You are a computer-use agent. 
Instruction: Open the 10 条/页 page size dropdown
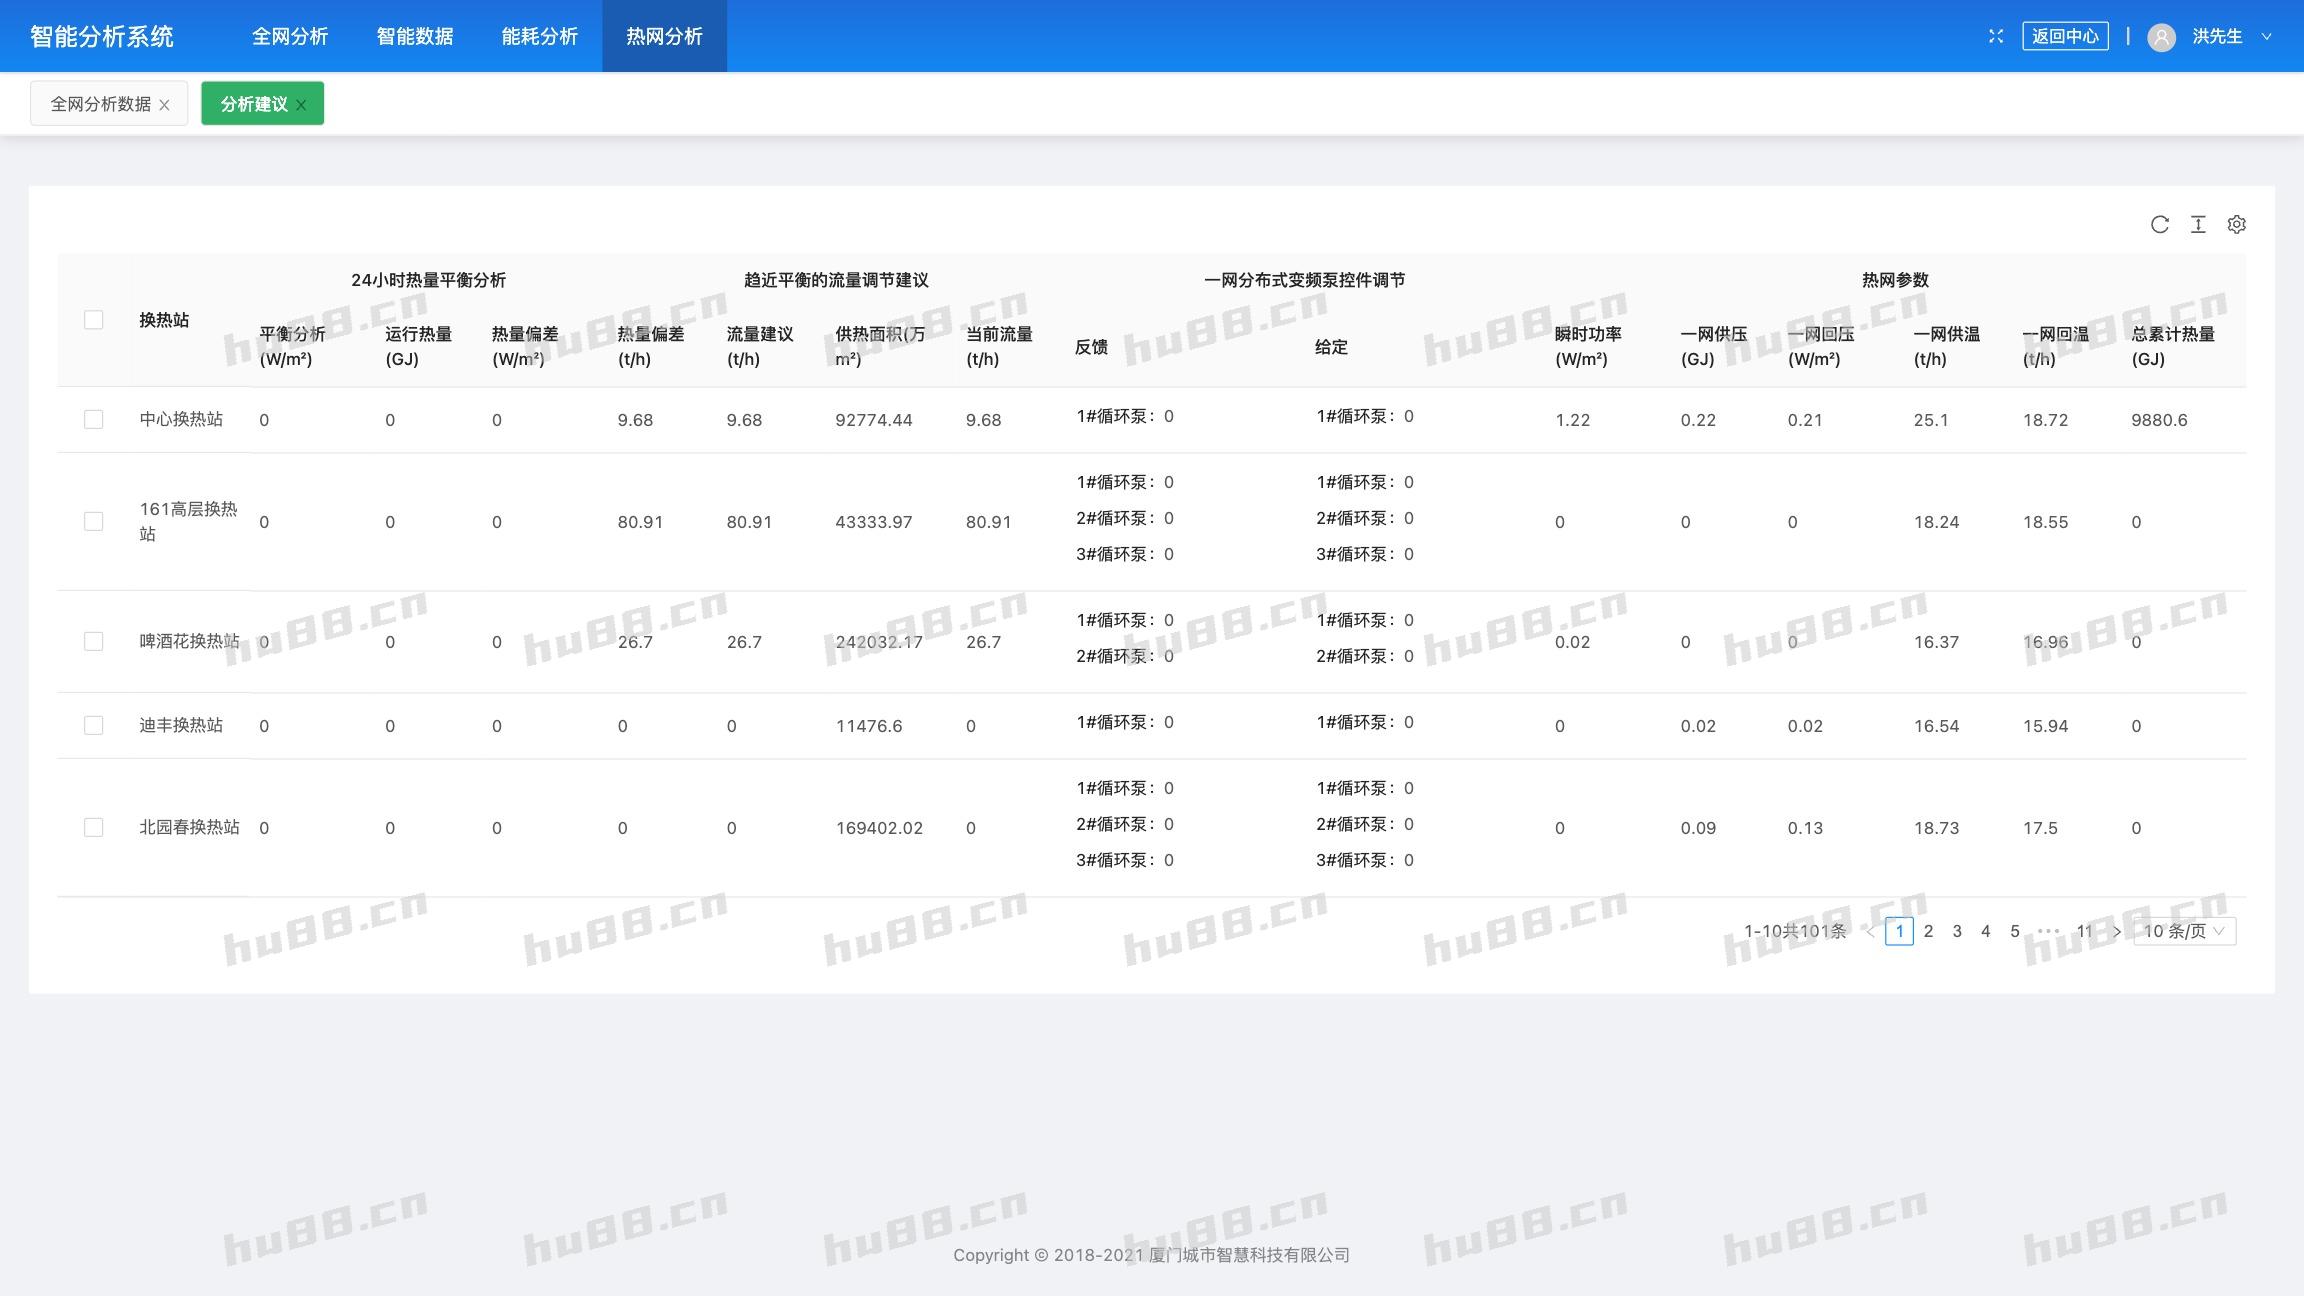coord(2184,931)
